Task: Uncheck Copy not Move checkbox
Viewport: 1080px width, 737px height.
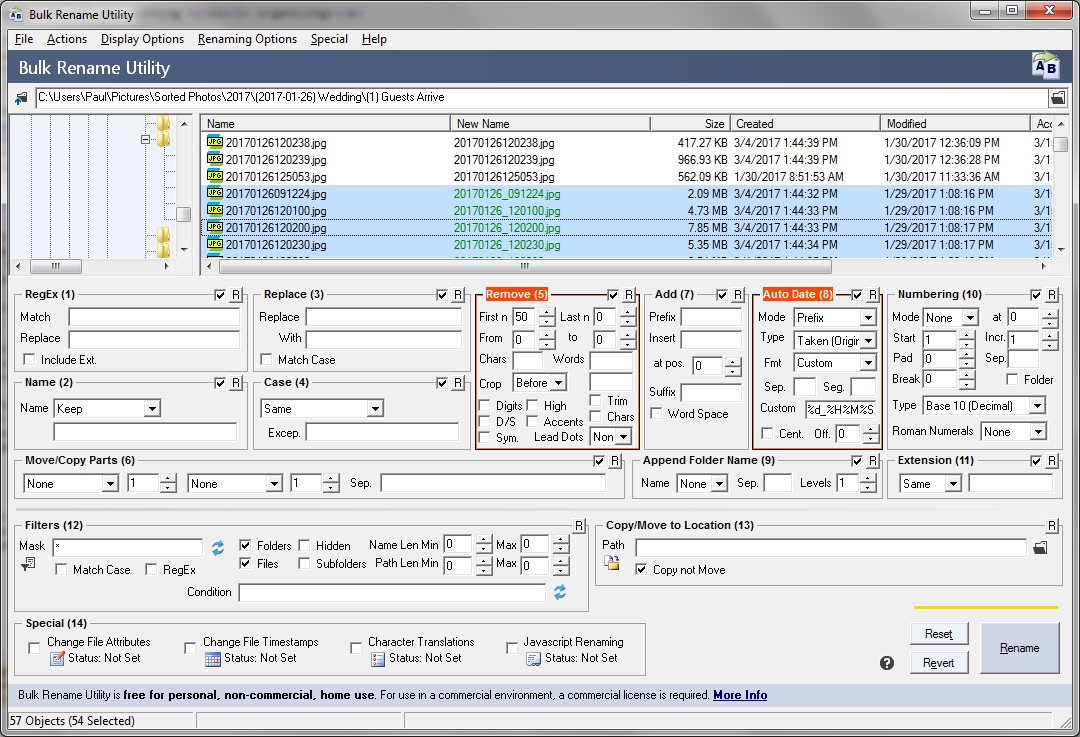Action: (641, 570)
